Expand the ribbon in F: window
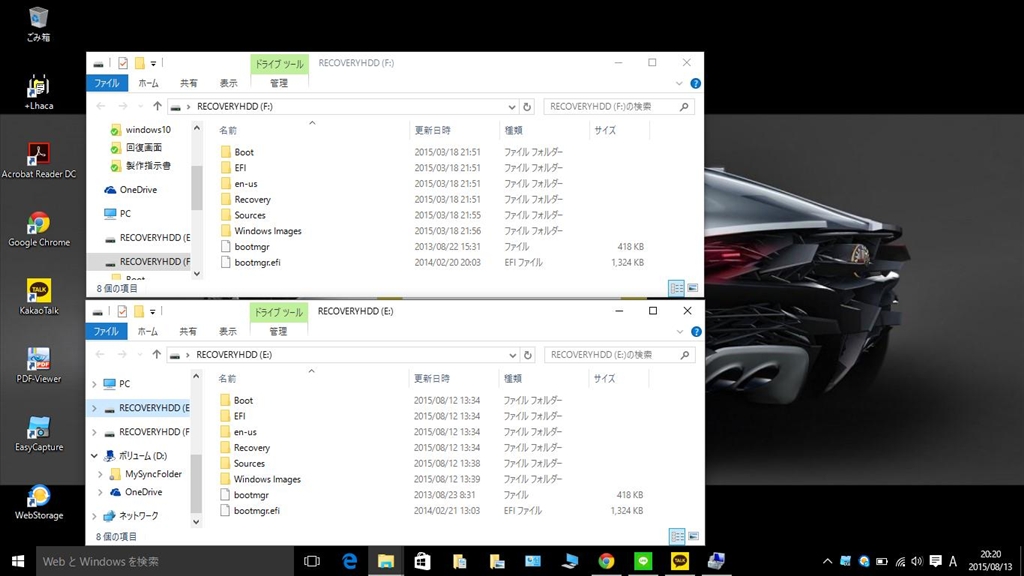The height and width of the screenshot is (576, 1024). pyautogui.click(x=679, y=84)
